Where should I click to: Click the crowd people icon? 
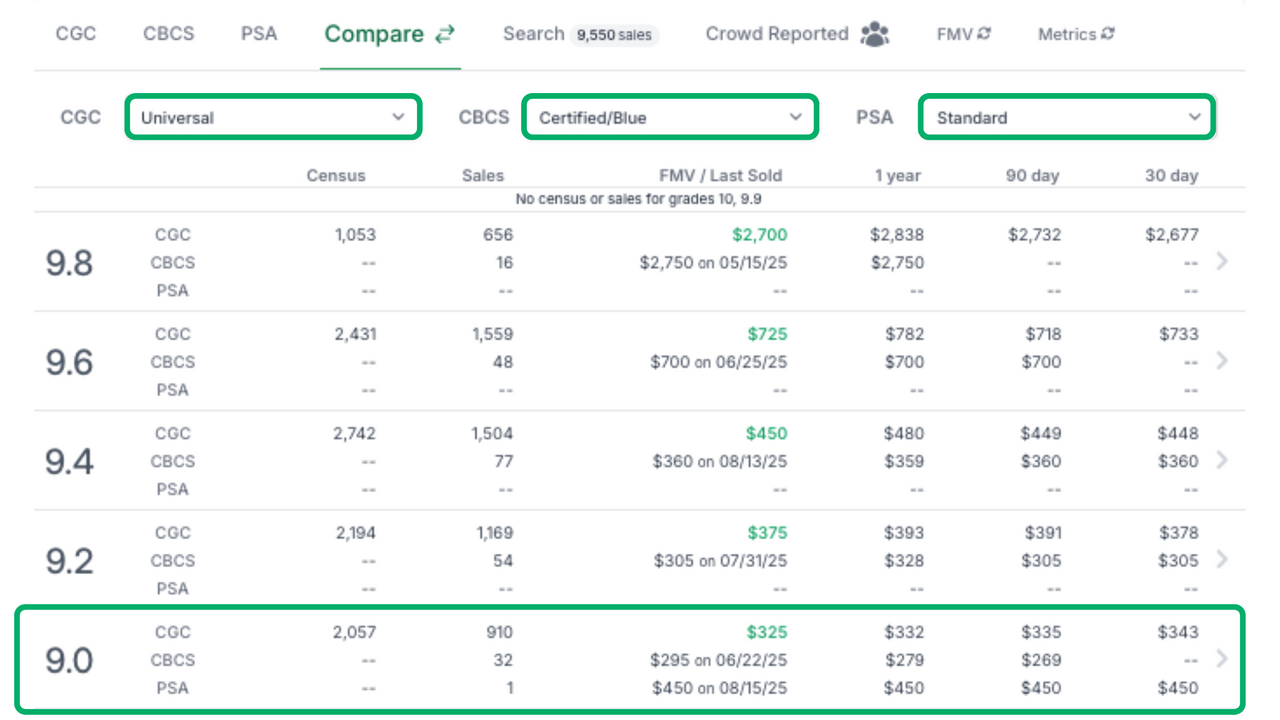tap(875, 34)
